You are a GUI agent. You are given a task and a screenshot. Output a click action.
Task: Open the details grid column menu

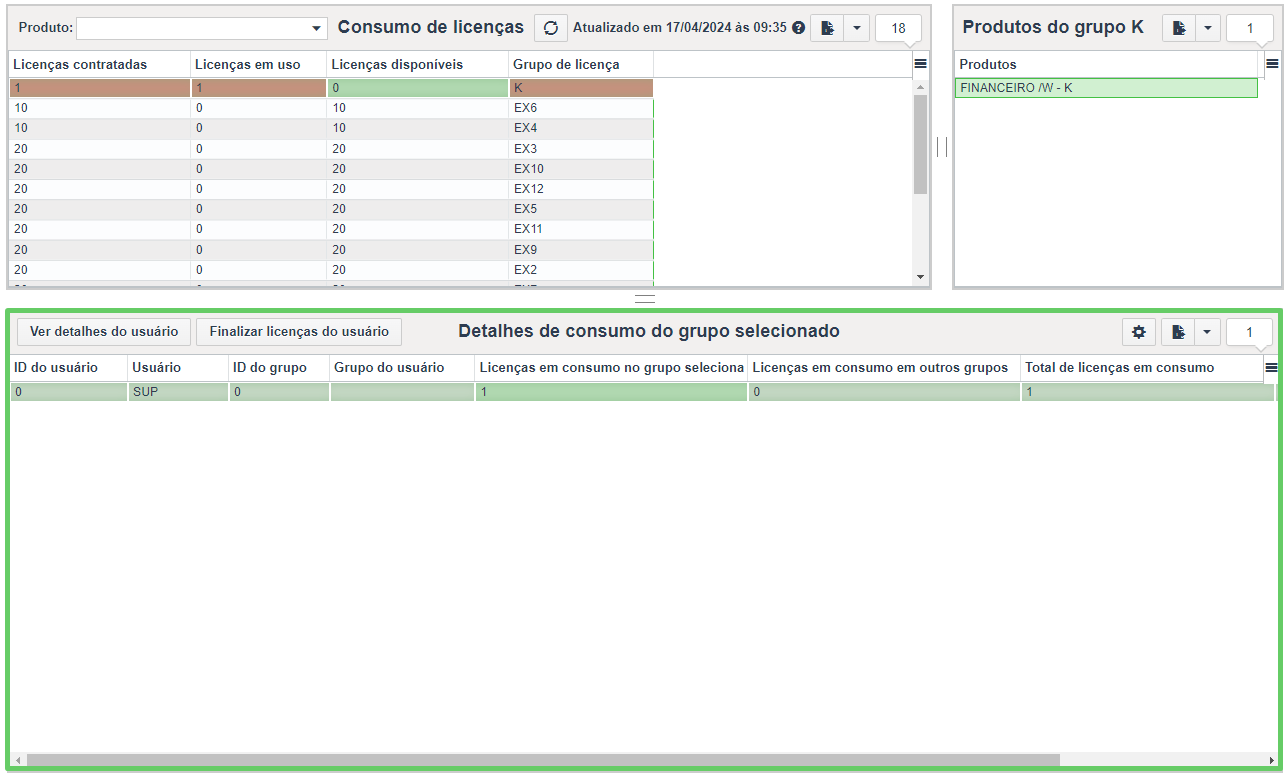point(1272,368)
